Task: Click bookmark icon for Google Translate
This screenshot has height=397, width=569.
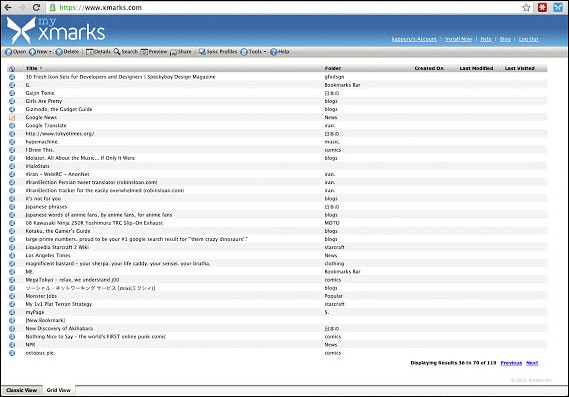Action: [12, 126]
